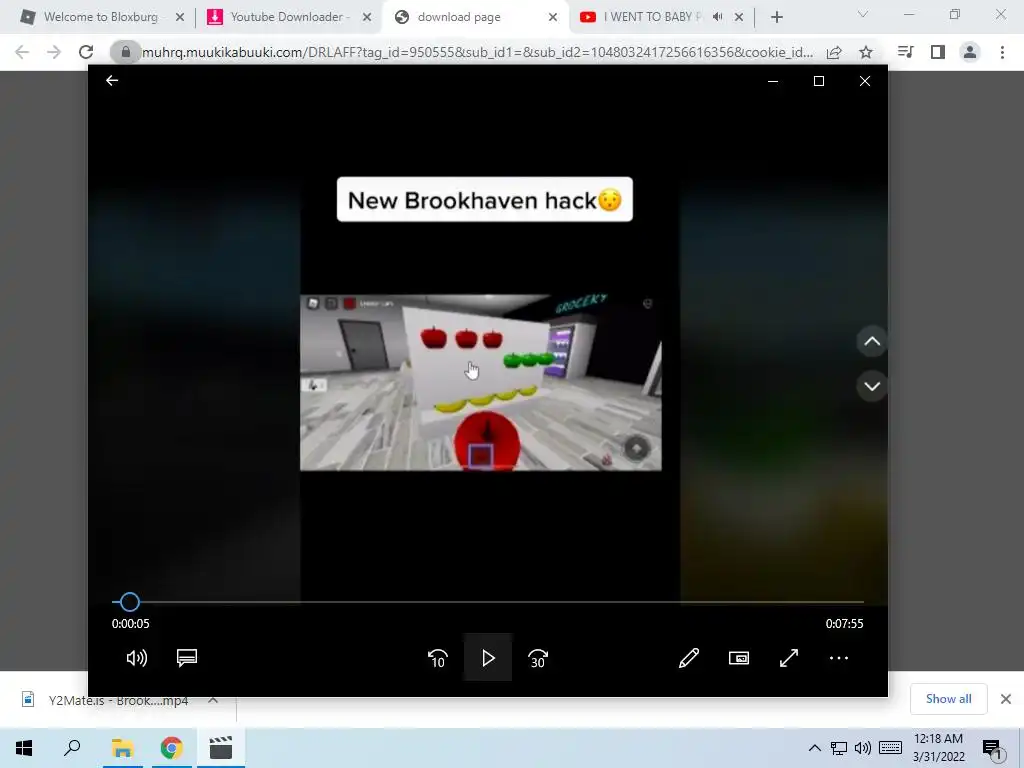
Task: Close the Welcome to Bloxburg tab
Action: coord(180,18)
